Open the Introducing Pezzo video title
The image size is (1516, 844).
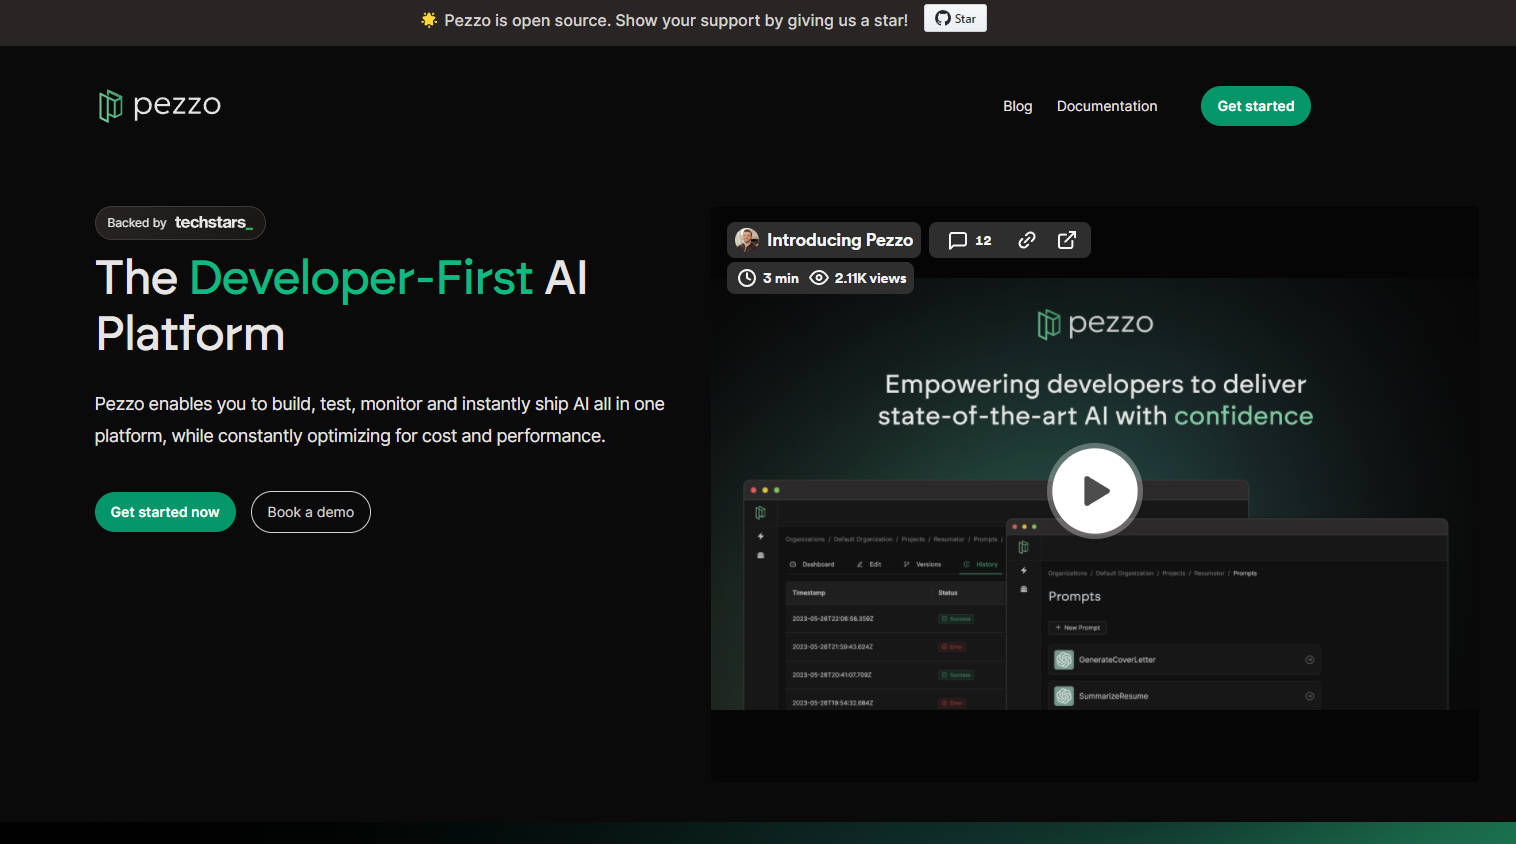(x=839, y=240)
